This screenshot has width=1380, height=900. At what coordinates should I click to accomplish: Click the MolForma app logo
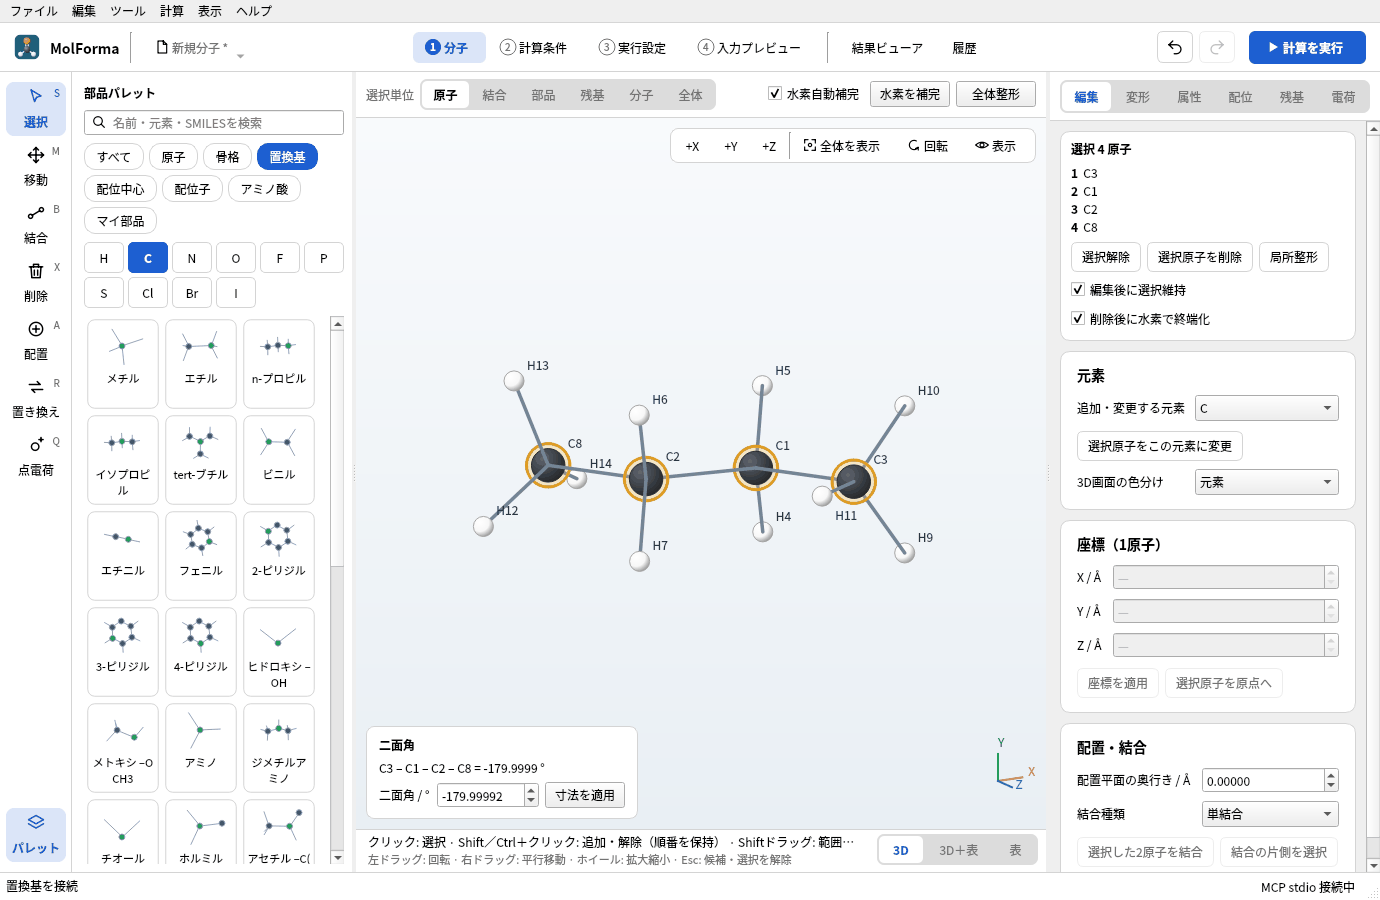[x=27, y=47]
